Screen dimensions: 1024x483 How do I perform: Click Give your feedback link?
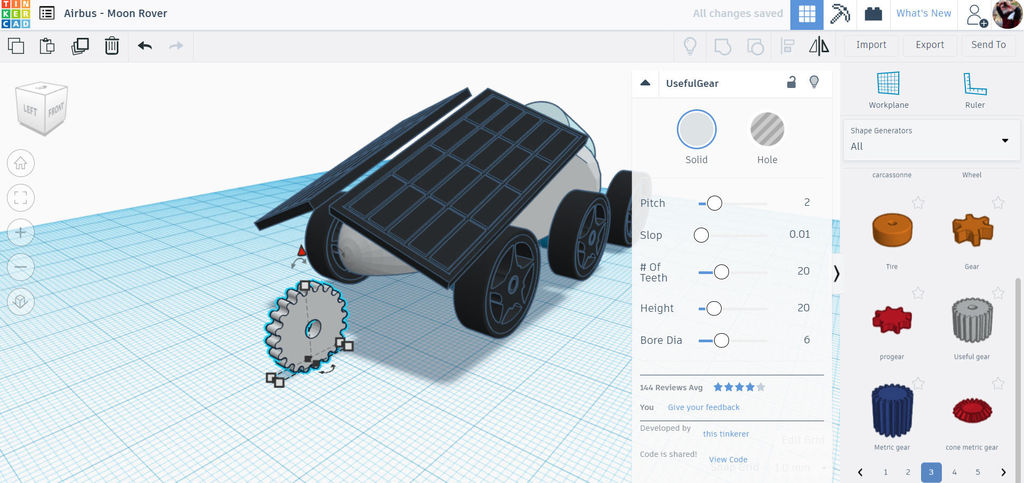tap(703, 407)
